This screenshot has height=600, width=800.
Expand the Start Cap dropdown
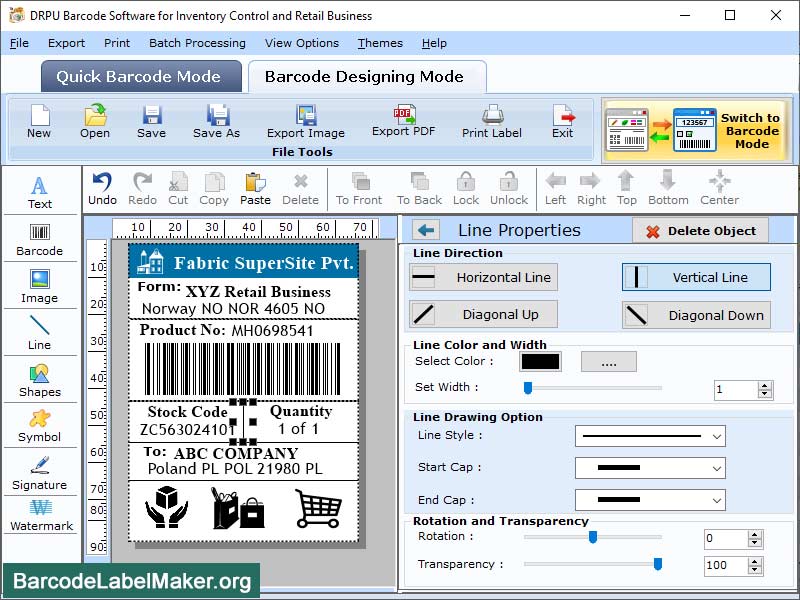(x=650, y=468)
